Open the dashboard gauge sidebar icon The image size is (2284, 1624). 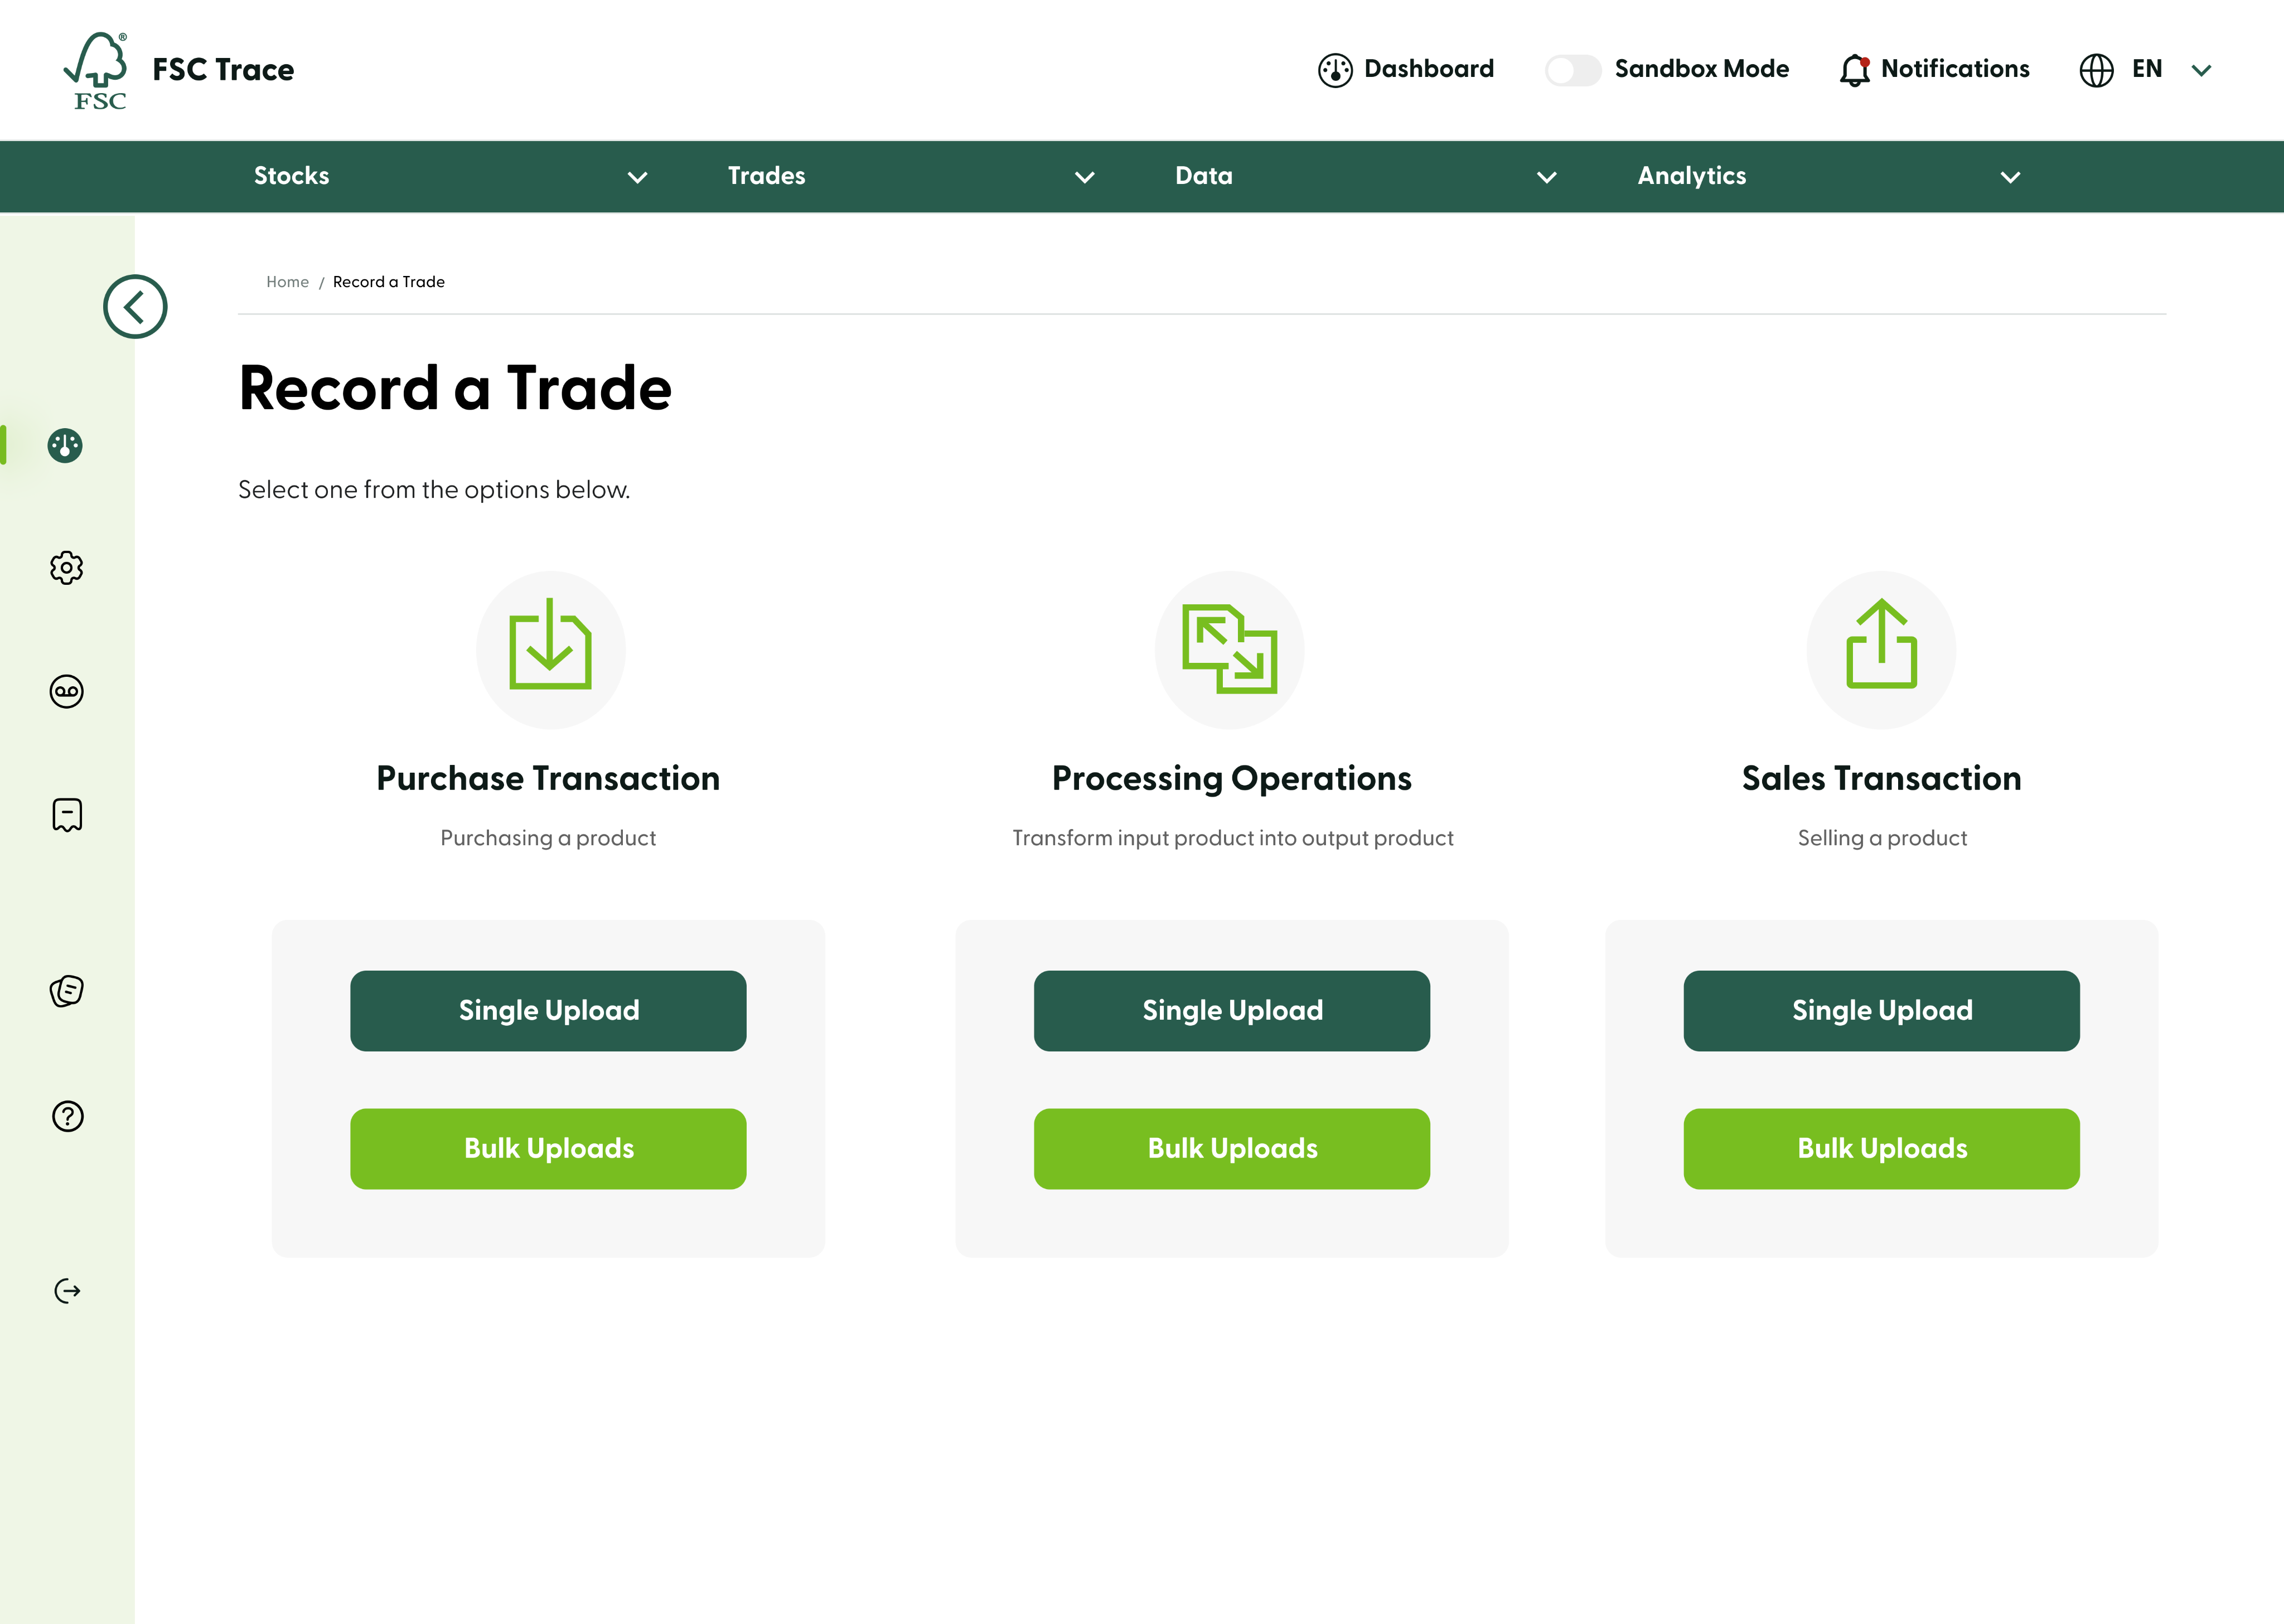[66, 445]
